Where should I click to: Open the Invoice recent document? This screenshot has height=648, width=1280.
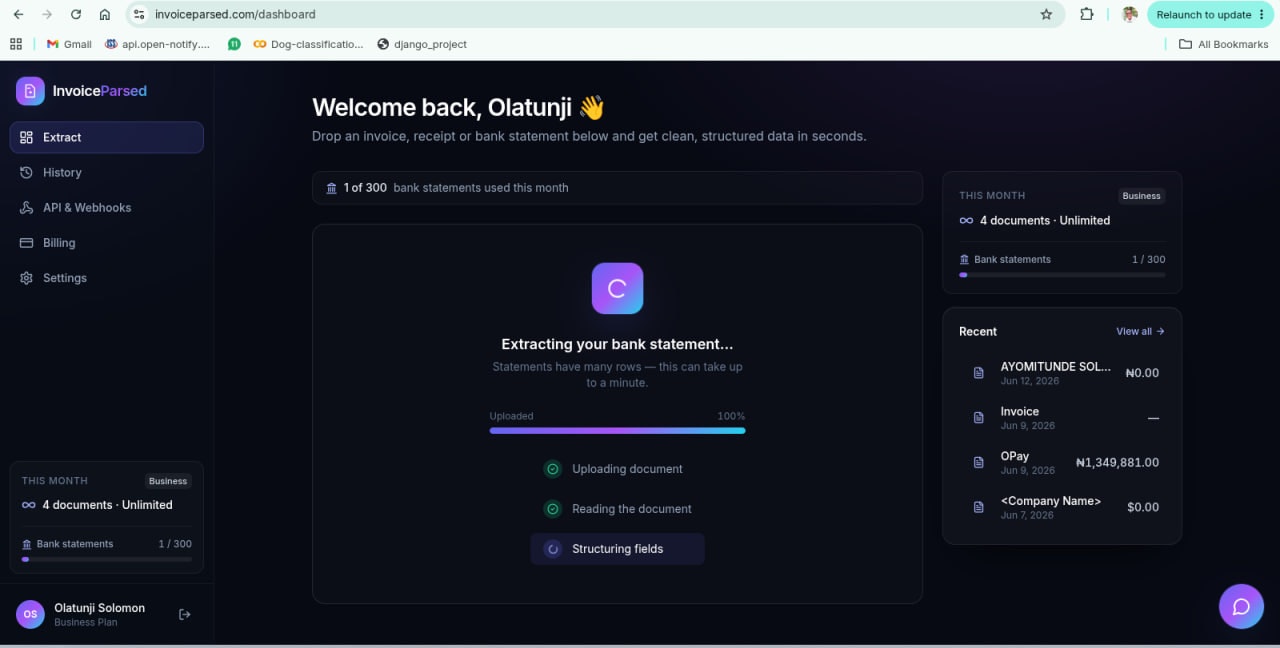pyautogui.click(x=1062, y=417)
